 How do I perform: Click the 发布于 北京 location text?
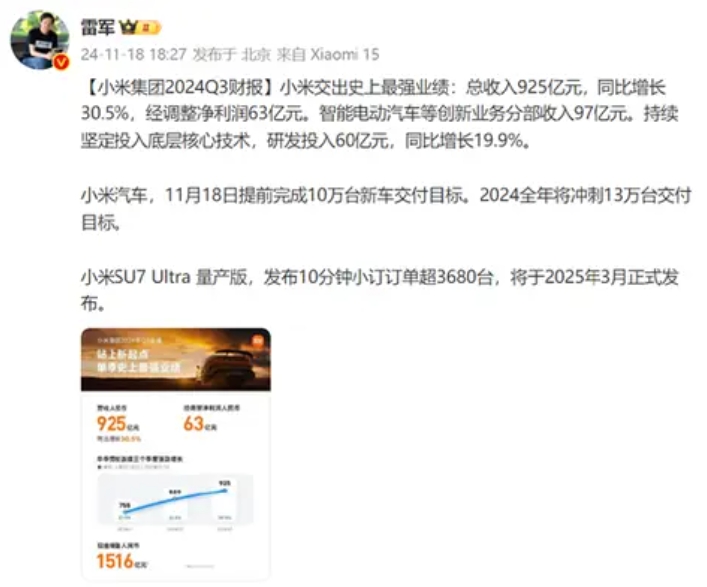coord(232,55)
